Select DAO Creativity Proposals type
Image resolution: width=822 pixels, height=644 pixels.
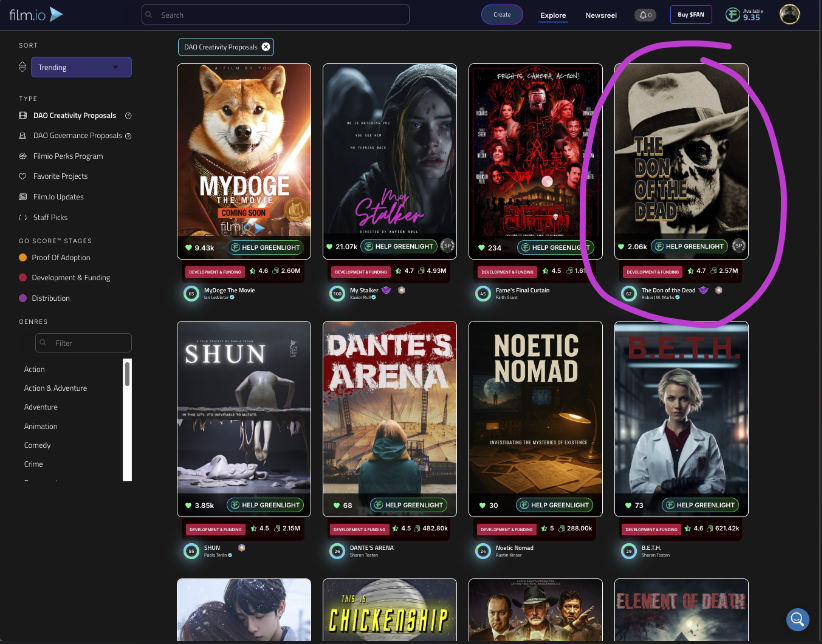pos(74,115)
